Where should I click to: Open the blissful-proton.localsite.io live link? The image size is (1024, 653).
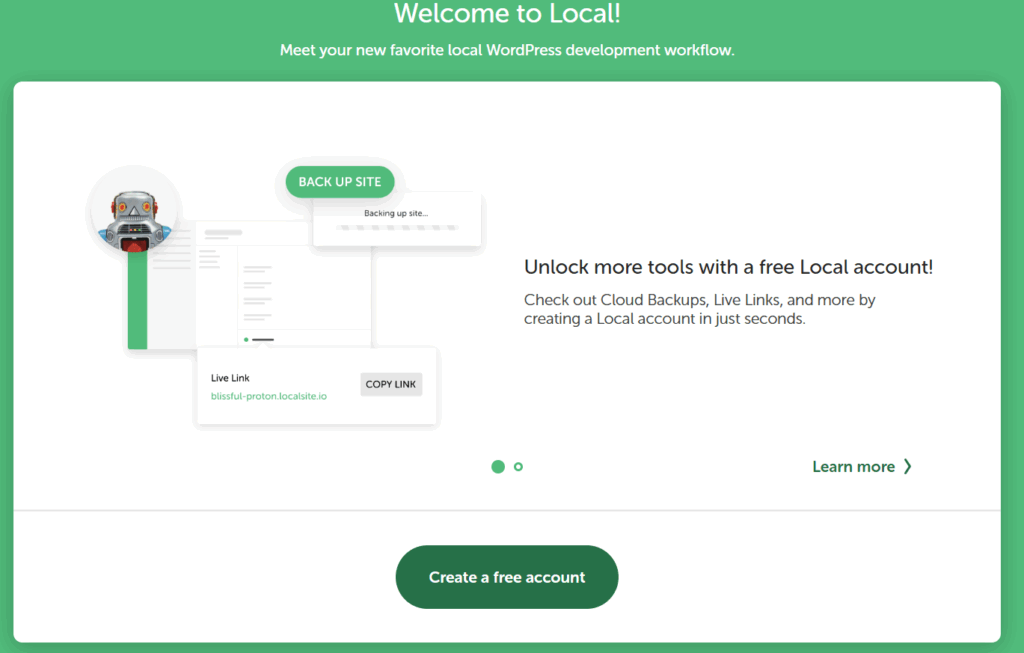269,396
